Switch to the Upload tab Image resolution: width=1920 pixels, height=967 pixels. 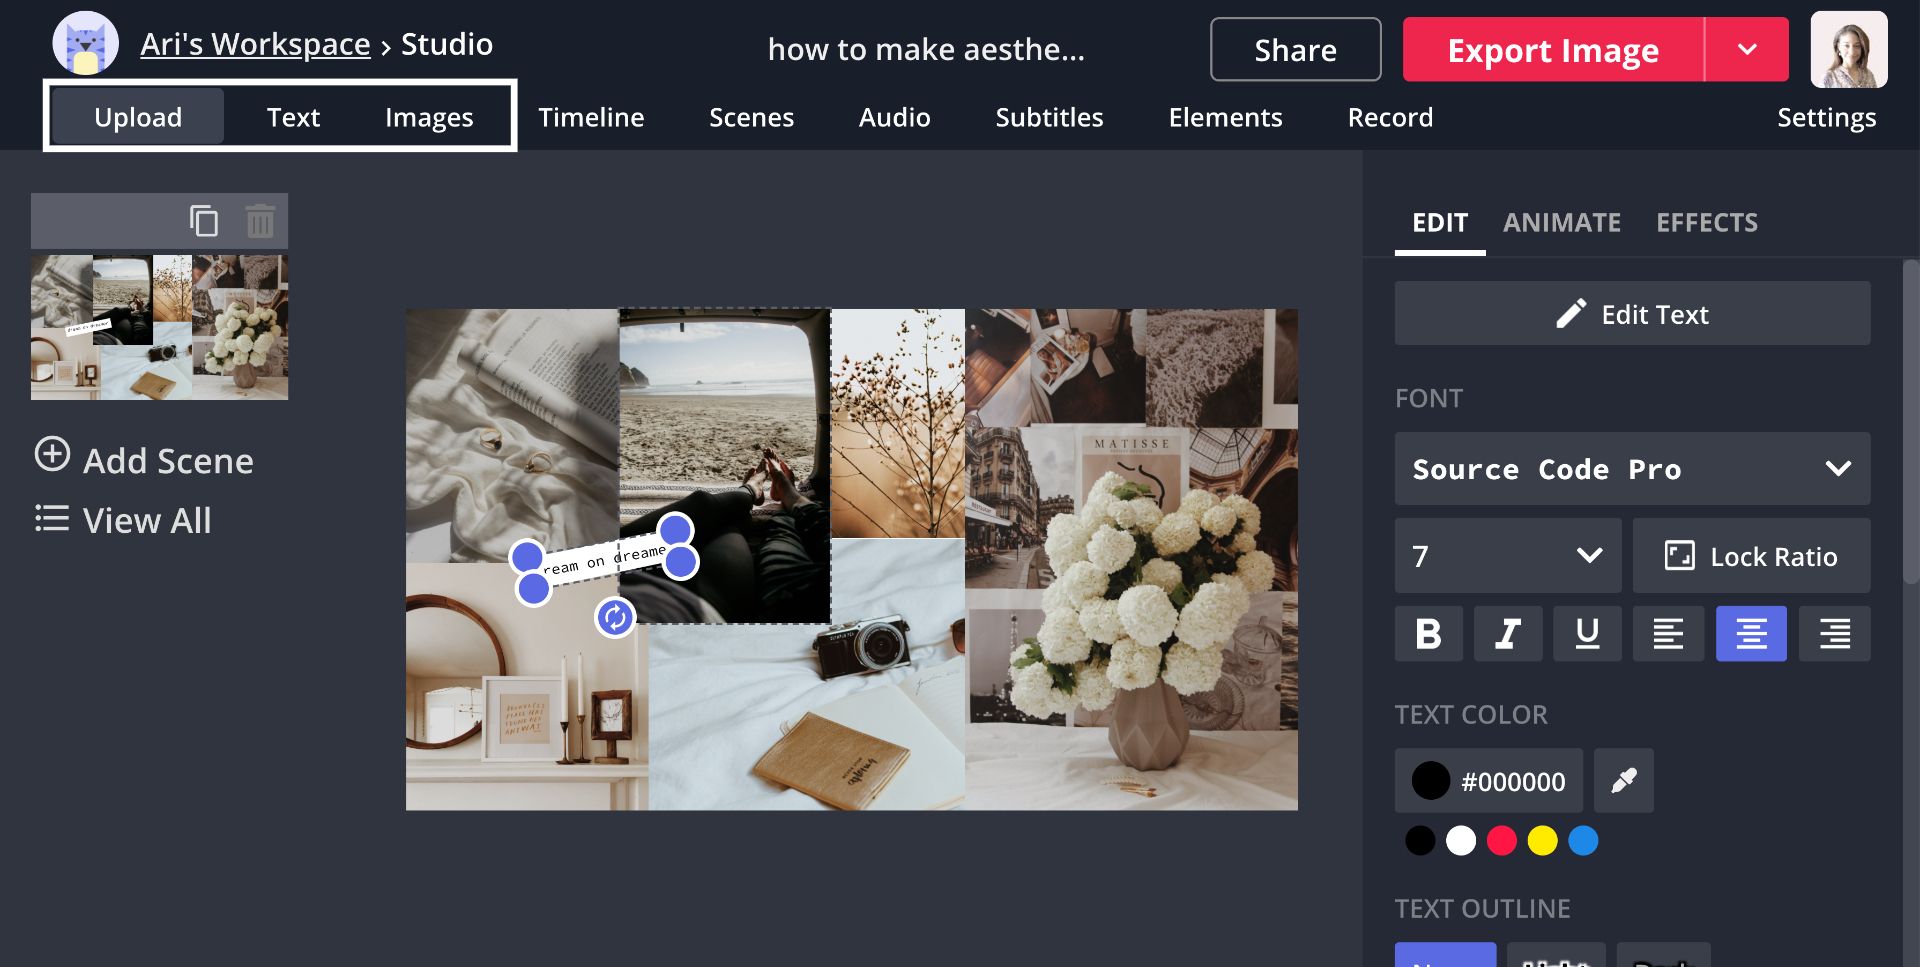click(138, 117)
